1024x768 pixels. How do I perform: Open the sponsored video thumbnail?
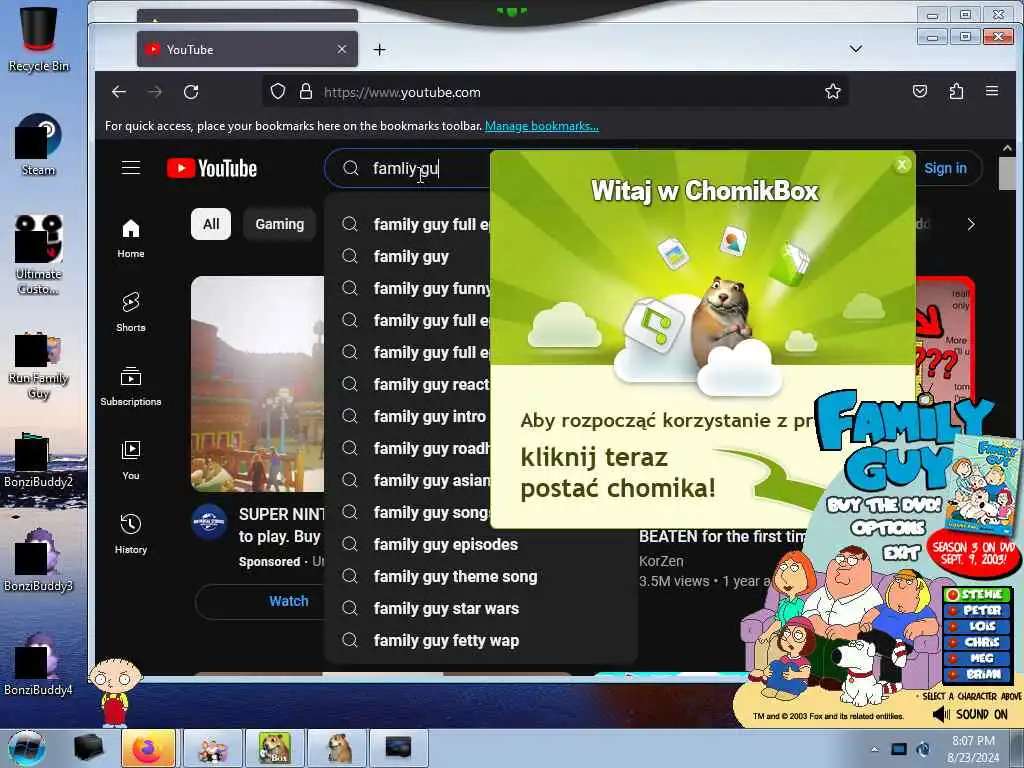point(257,383)
